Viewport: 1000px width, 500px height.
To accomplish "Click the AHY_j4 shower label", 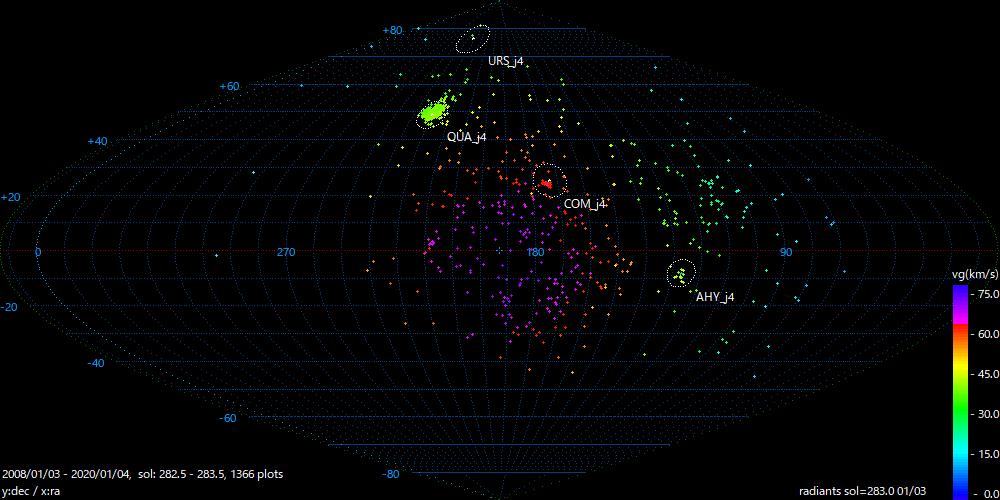I will coord(715,297).
